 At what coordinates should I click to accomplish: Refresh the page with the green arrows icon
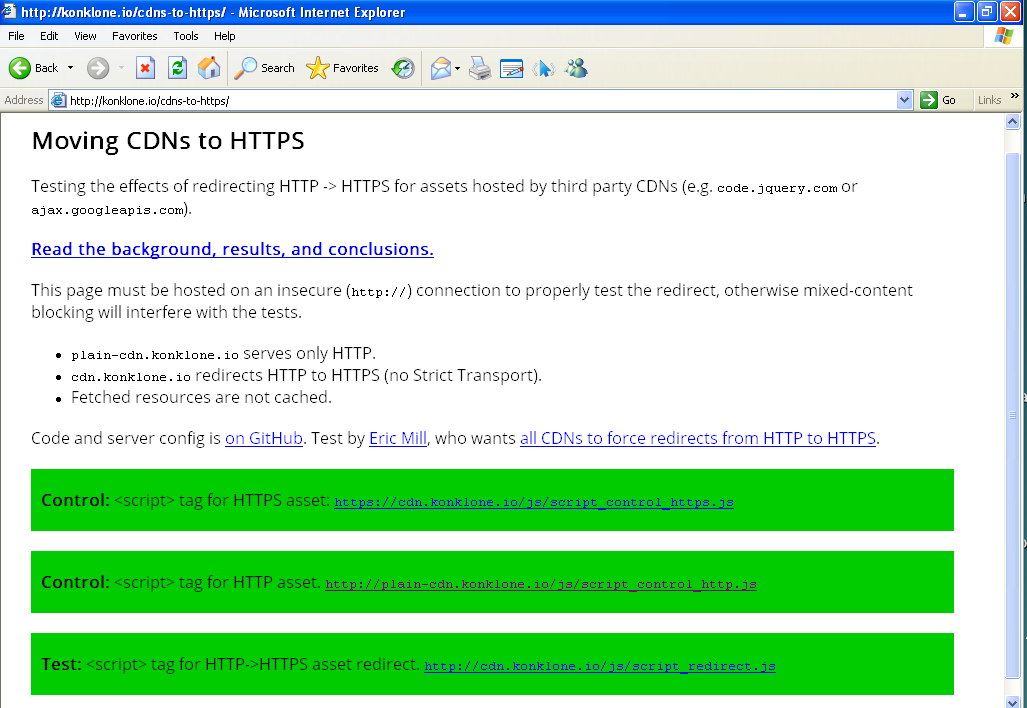click(177, 67)
